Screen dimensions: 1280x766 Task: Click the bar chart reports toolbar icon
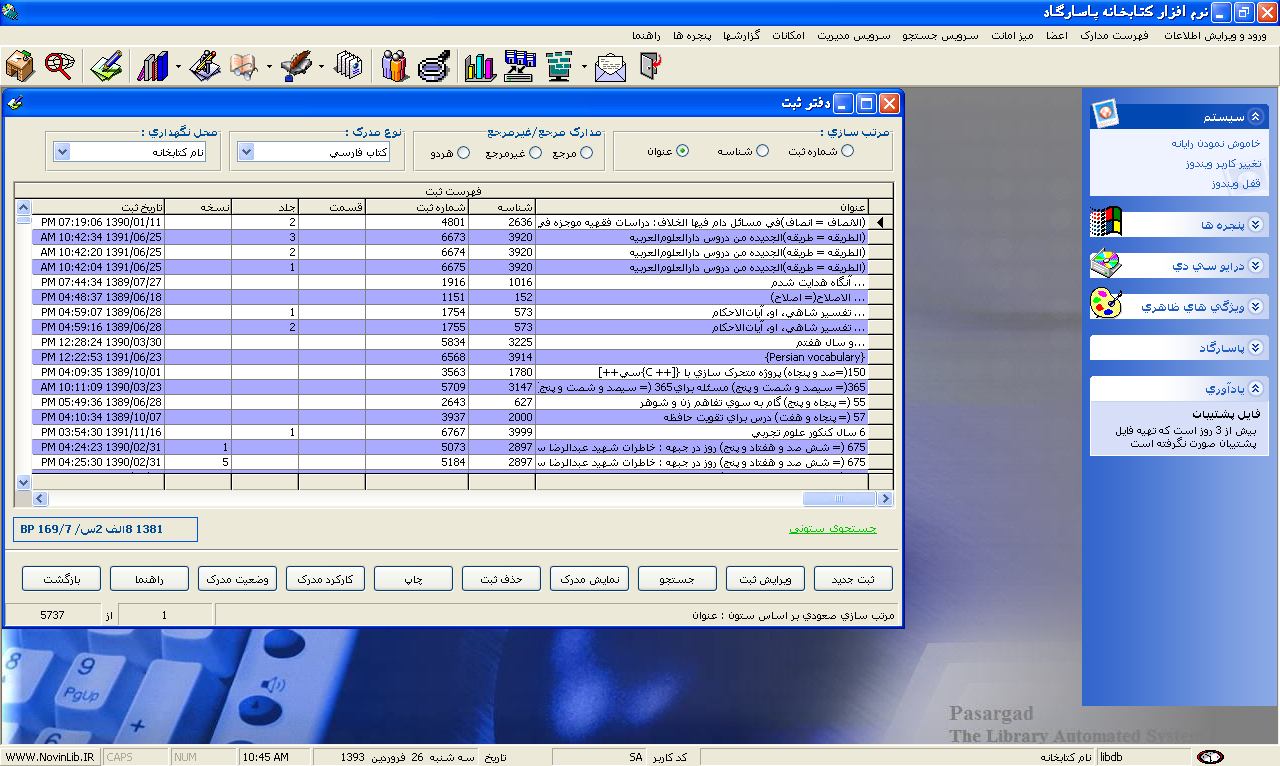[x=480, y=67]
